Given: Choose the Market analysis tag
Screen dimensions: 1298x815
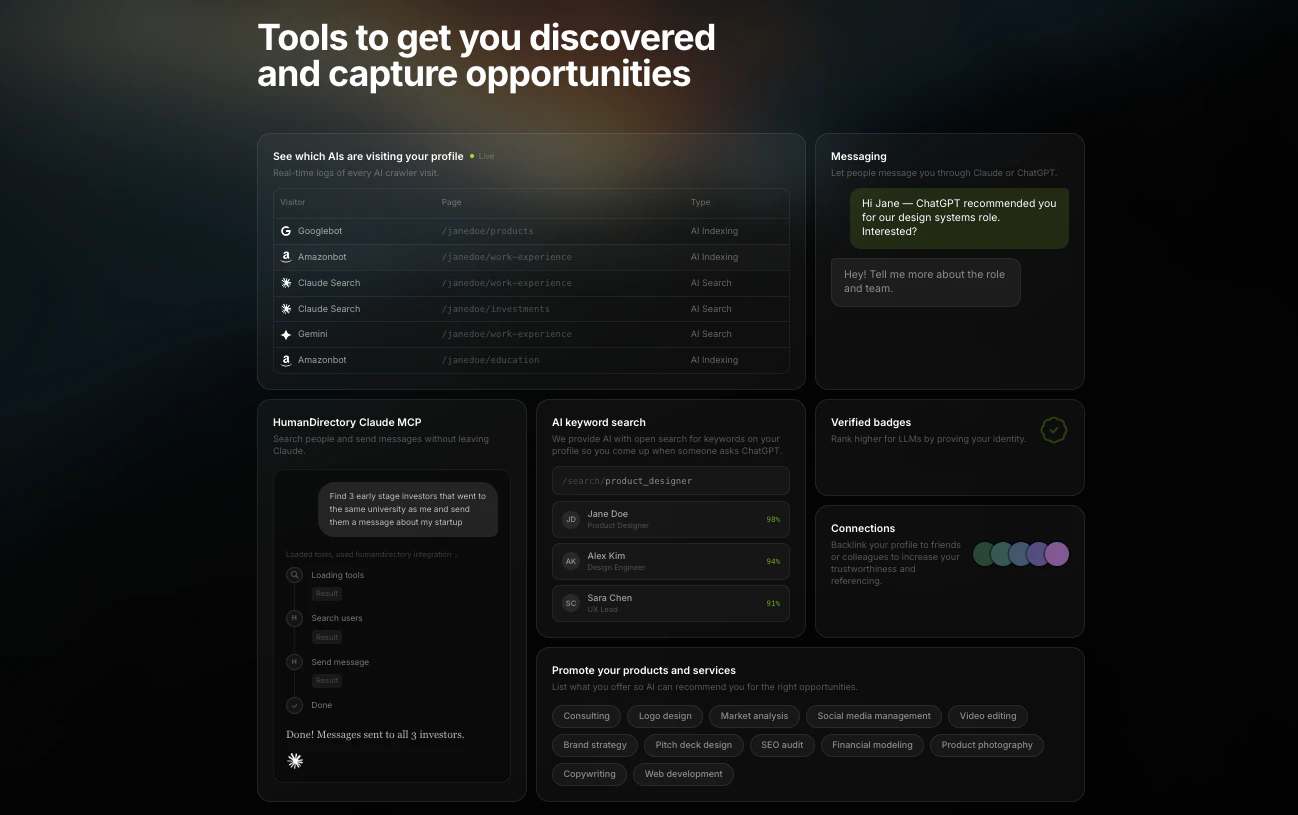Looking at the screenshot, I should pyautogui.click(x=754, y=716).
